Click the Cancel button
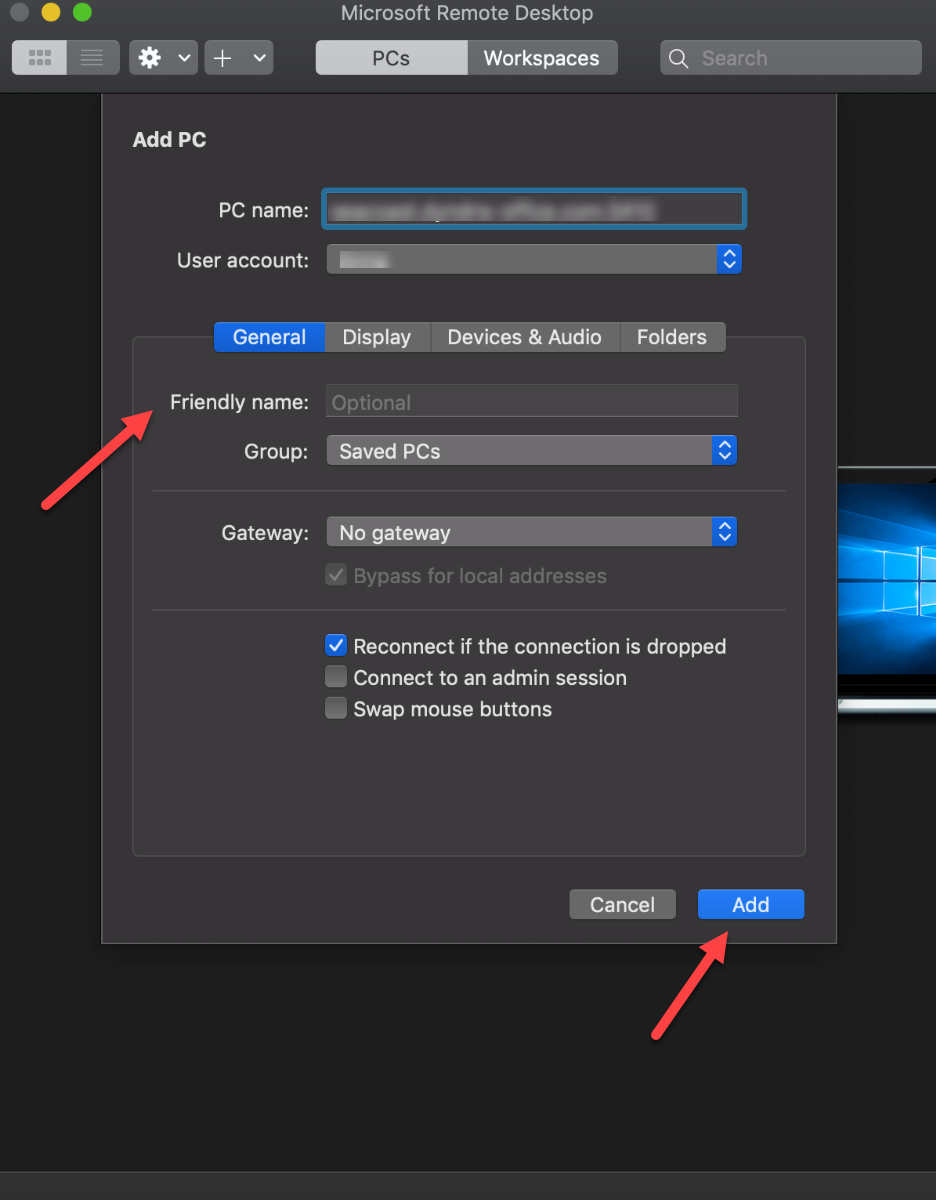The height and width of the screenshot is (1200, 936). click(x=622, y=905)
